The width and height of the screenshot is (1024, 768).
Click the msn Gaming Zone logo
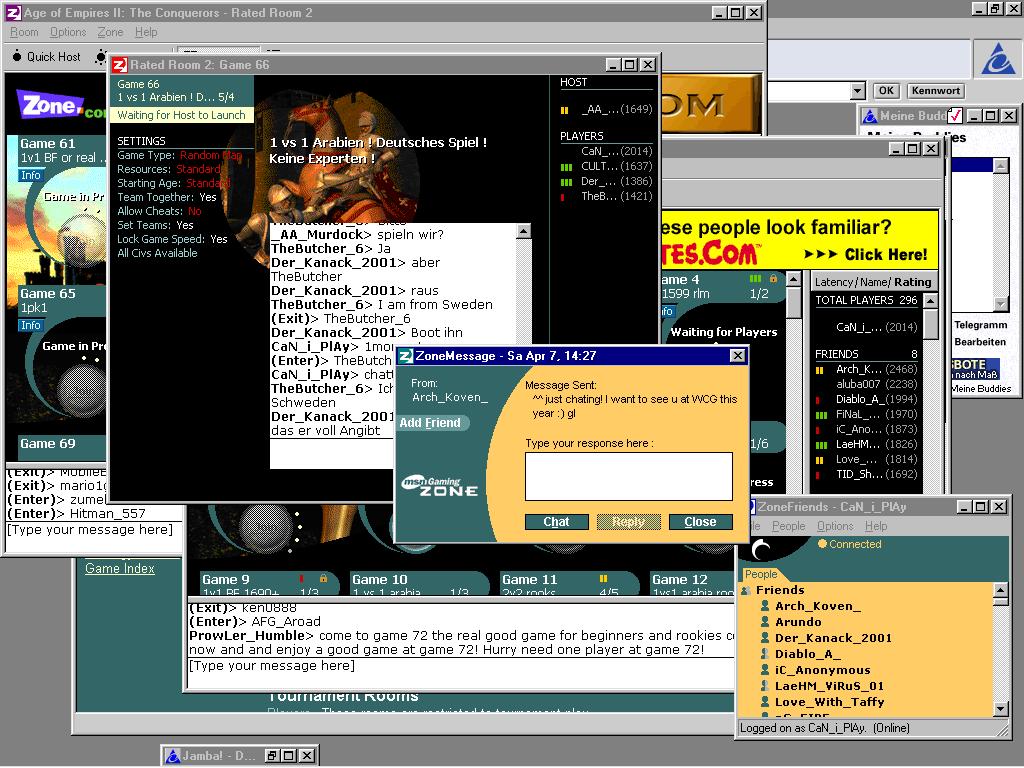[440, 487]
